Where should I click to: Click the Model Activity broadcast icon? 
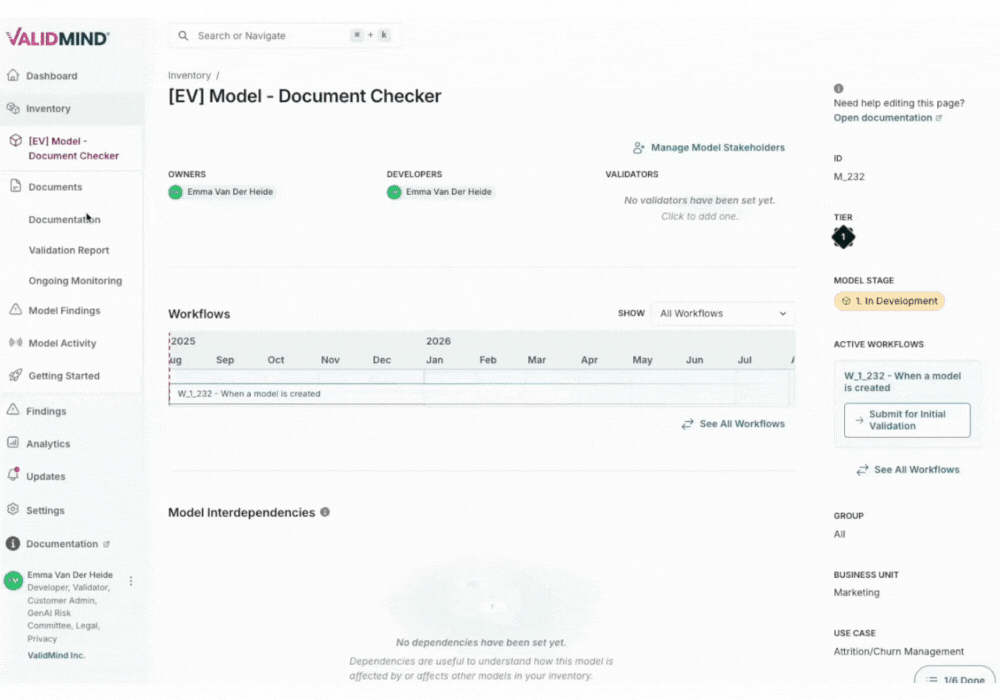point(15,342)
